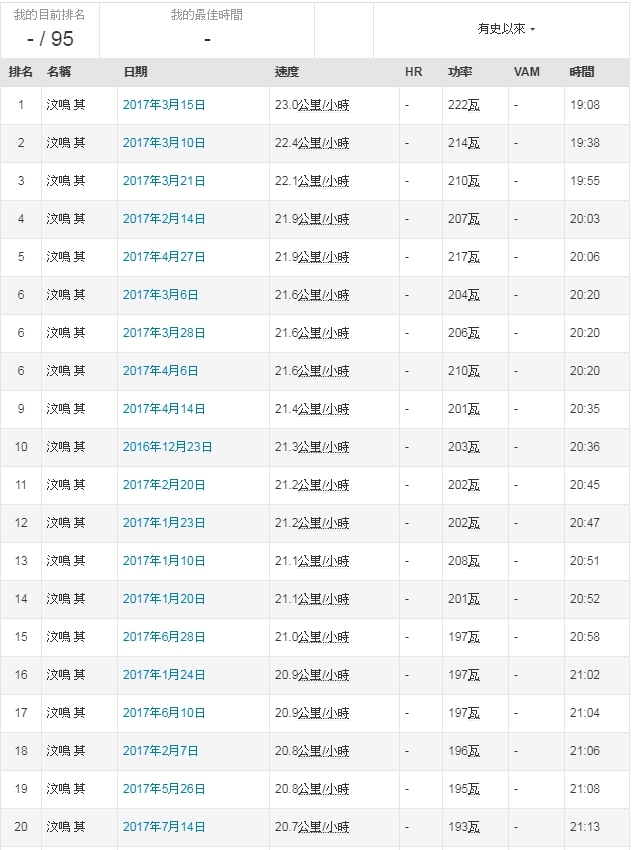
Task: Click the 我的最佳時間 summary box
Action: pyautogui.click(x=207, y=30)
